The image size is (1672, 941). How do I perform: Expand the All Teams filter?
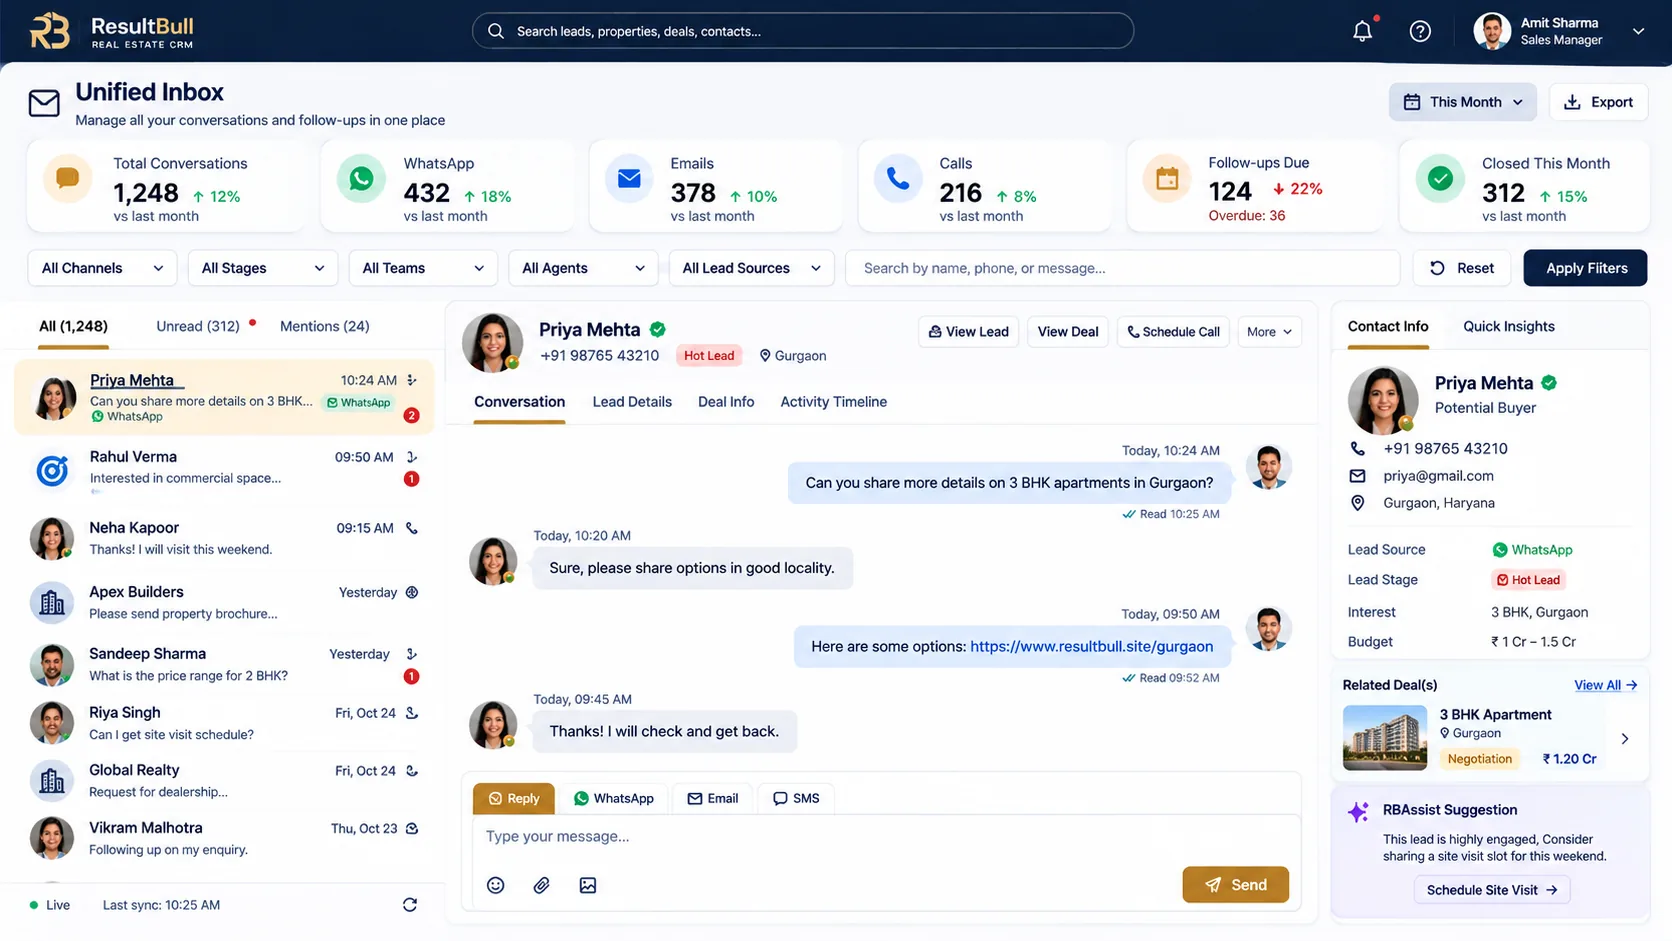[423, 268]
